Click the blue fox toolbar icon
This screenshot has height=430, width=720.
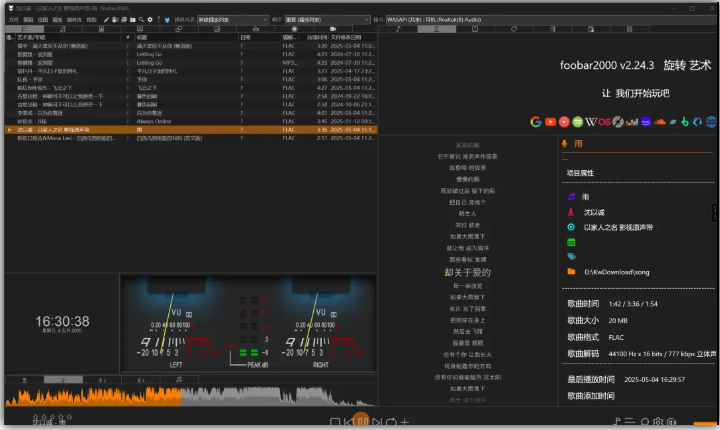click(167, 20)
